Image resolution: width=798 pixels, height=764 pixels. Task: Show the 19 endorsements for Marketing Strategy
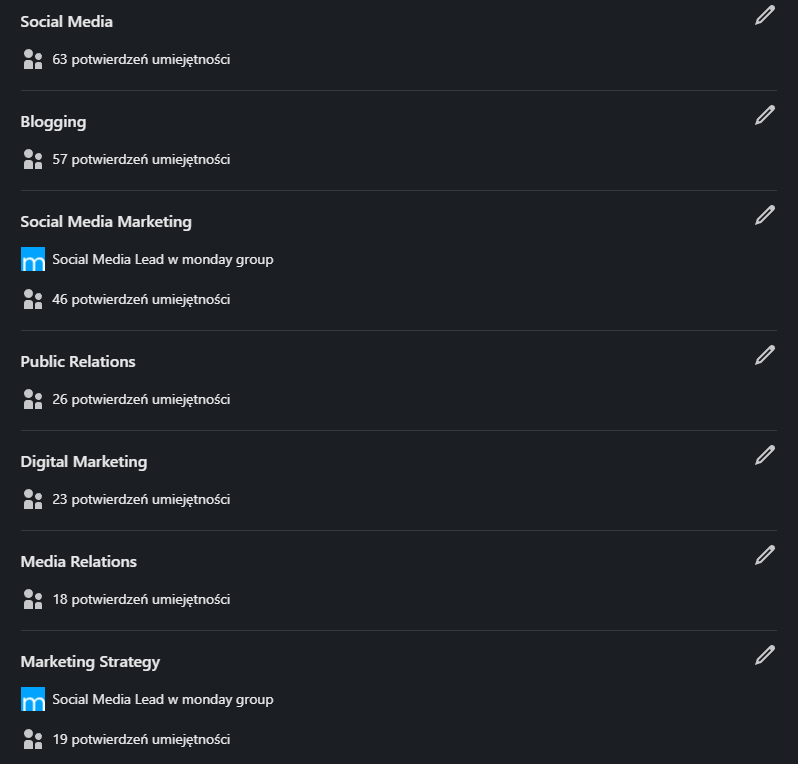pos(141,739)
